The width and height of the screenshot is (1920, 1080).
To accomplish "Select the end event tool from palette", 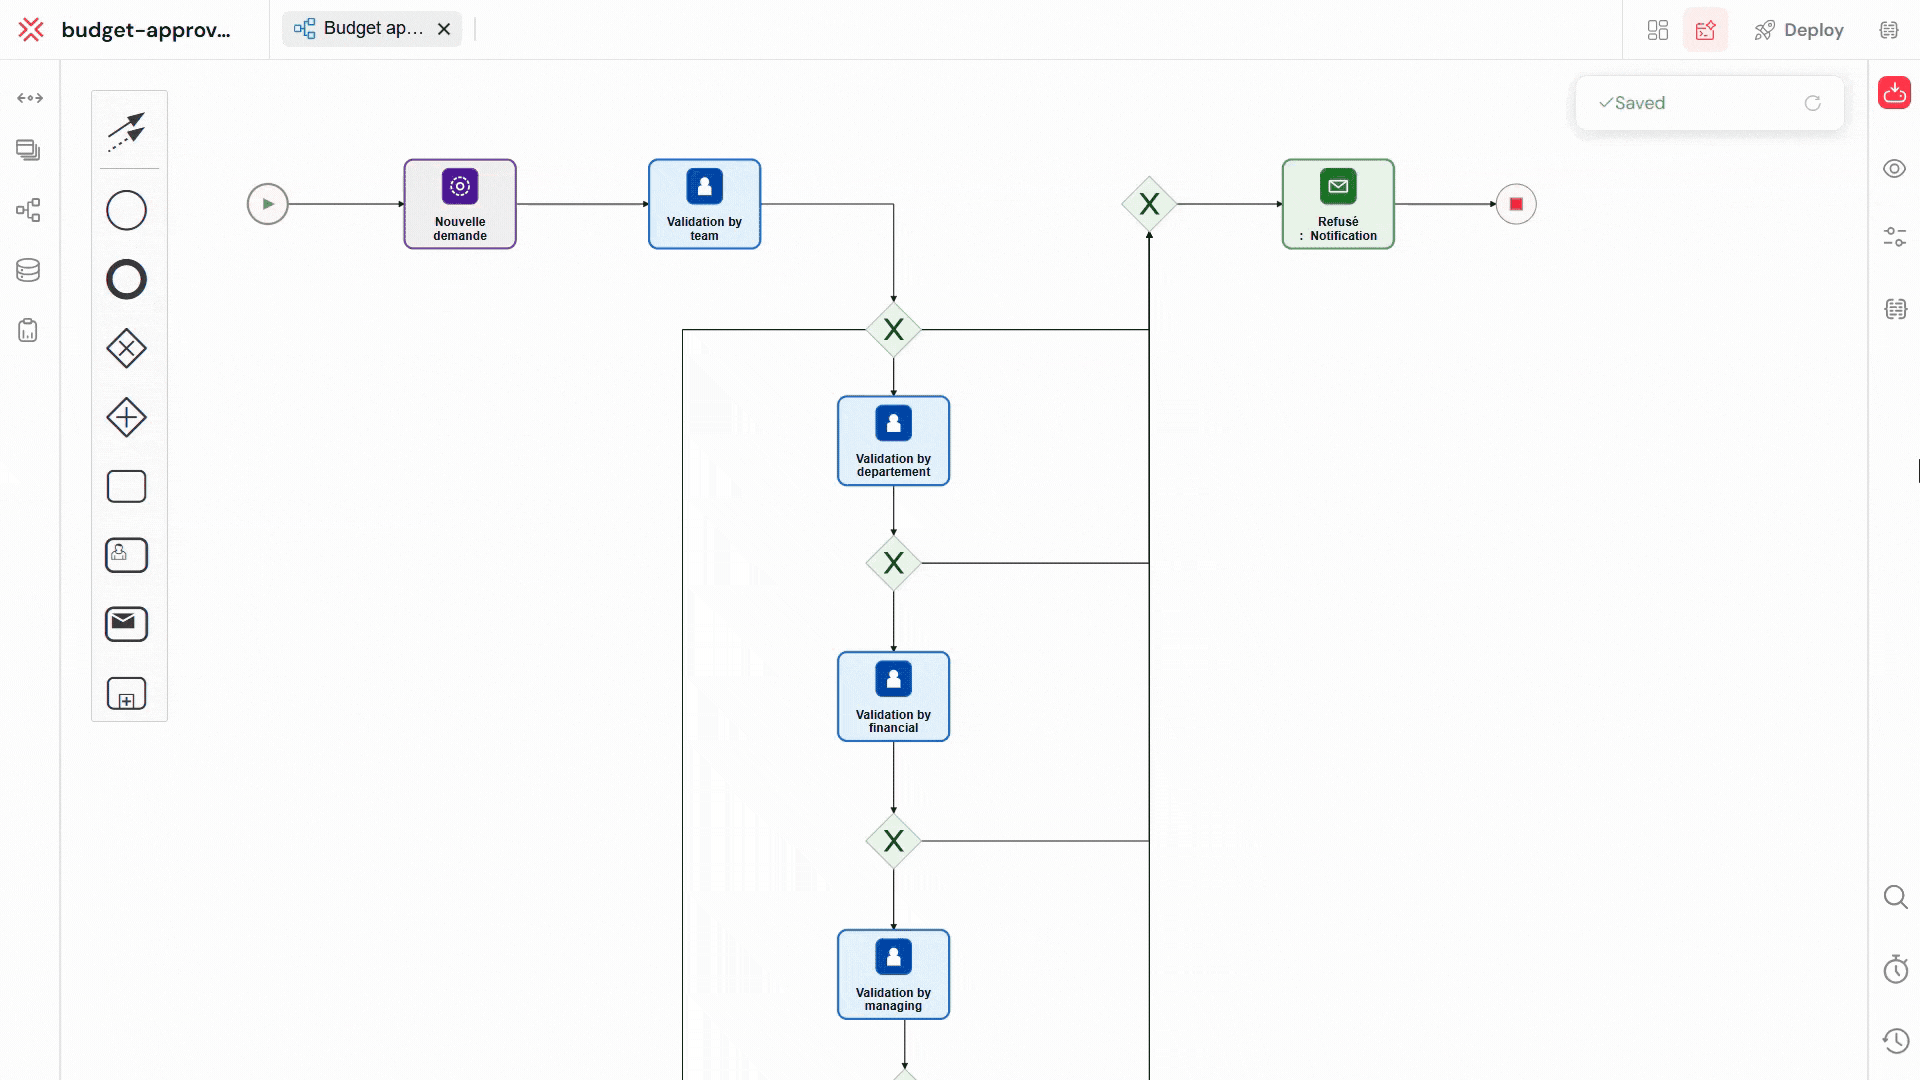I will click(x=126, y=280).
